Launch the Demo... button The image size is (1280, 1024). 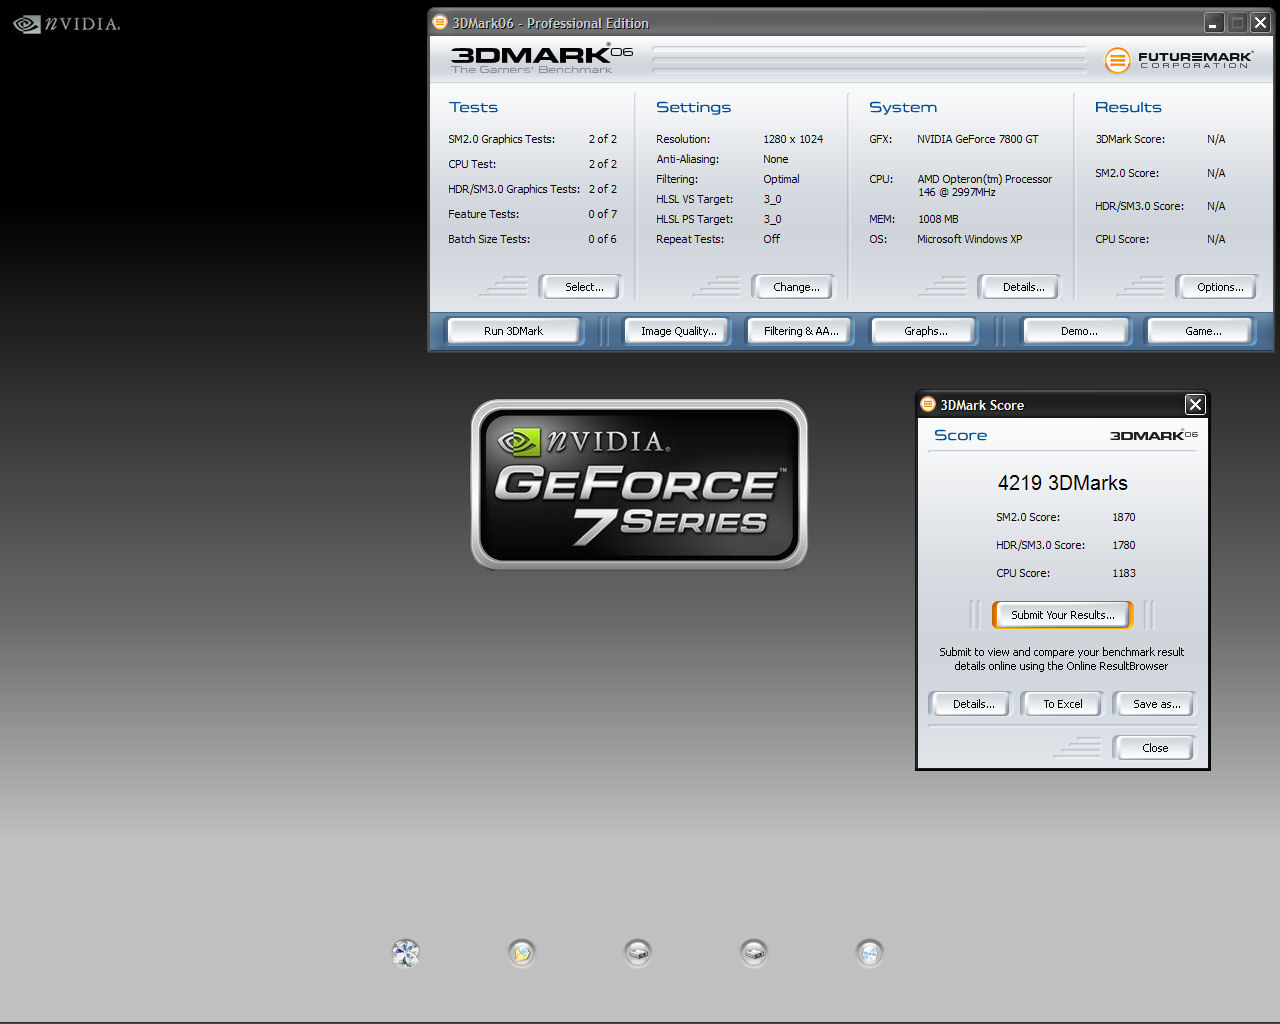click(1077, 331)
